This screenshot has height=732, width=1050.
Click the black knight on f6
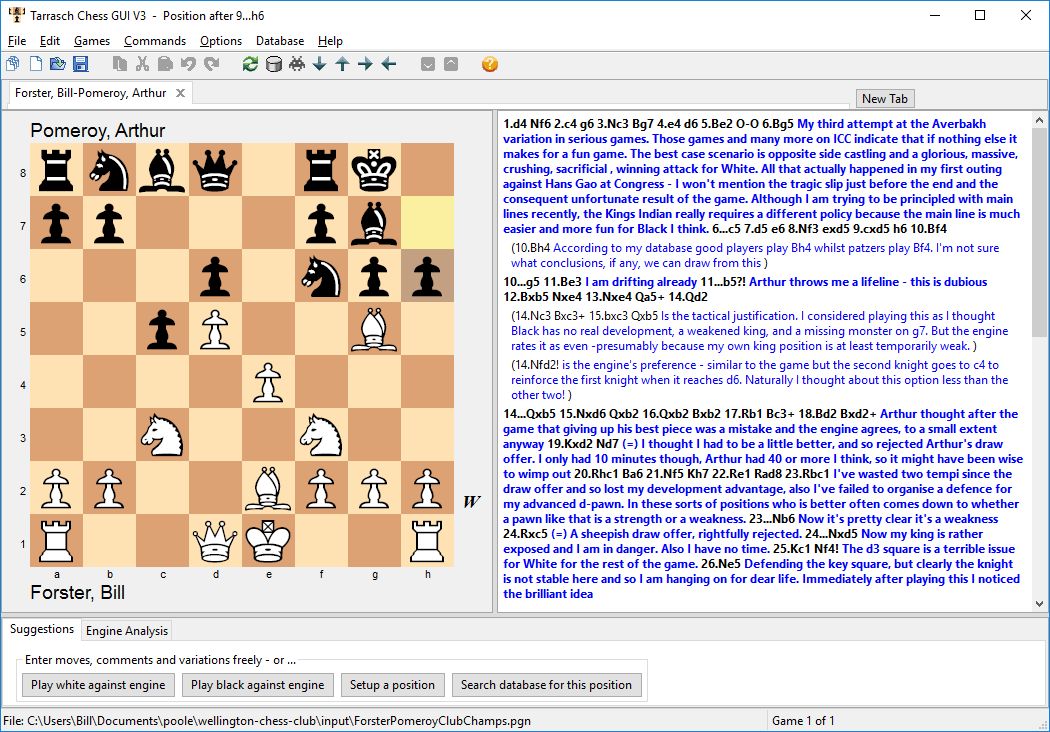point(321,276)
